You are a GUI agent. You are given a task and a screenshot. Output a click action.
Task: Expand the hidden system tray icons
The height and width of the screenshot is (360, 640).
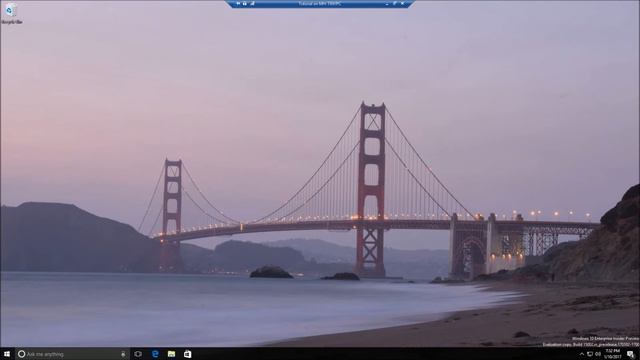582,354
